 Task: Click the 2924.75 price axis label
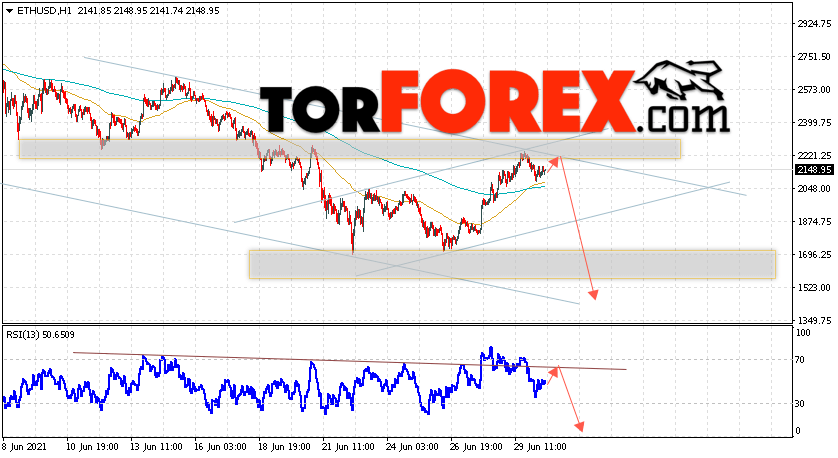(x=814, y=24)
